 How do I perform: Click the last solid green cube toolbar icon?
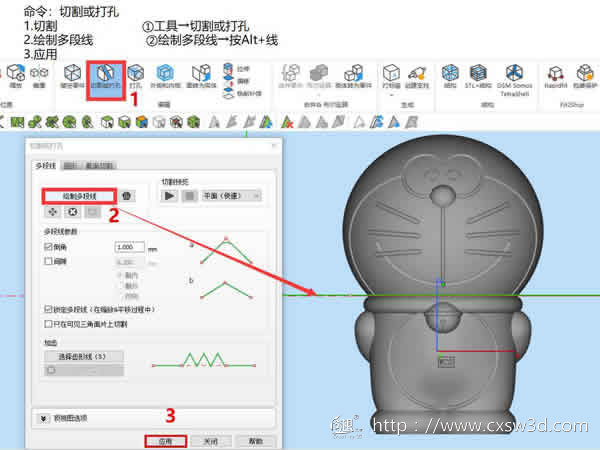pyautogui.click(x=194, y=122)
